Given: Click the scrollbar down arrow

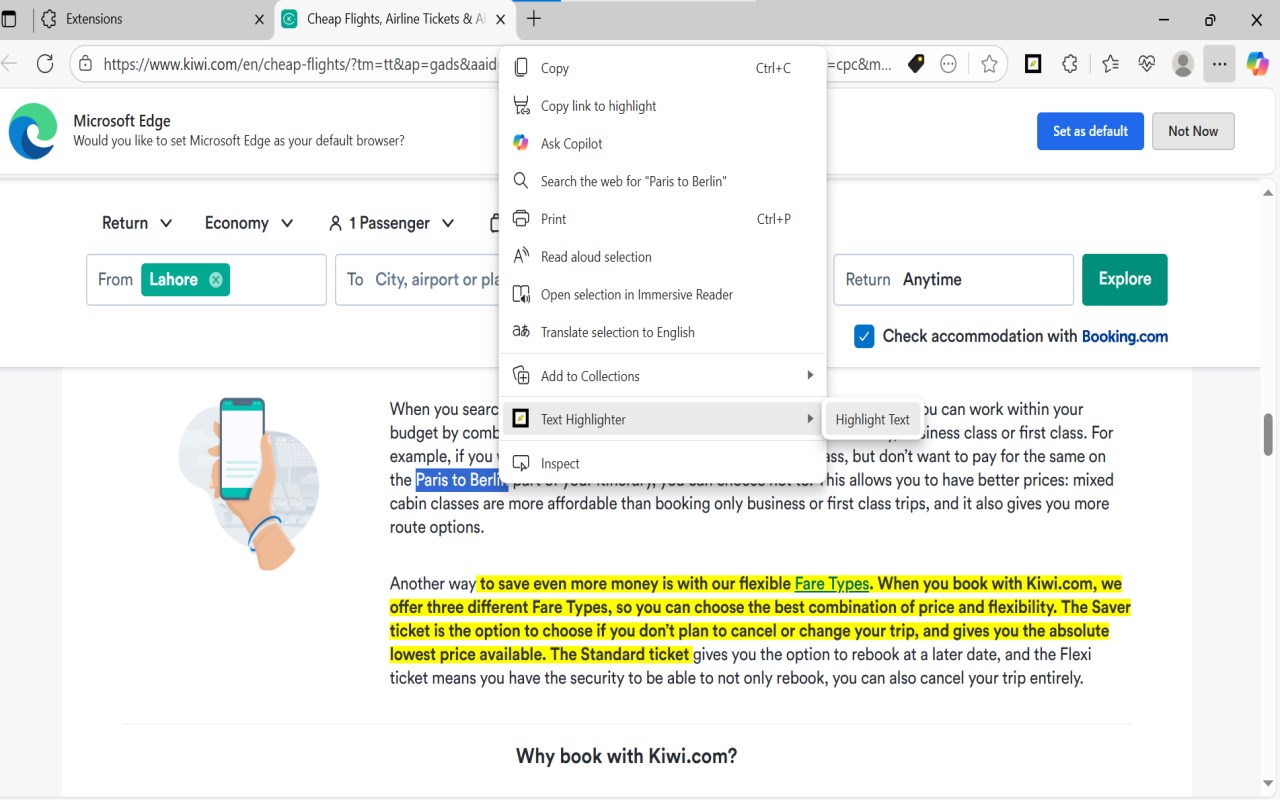Looking at the screenshot, I should [1269, 784].
